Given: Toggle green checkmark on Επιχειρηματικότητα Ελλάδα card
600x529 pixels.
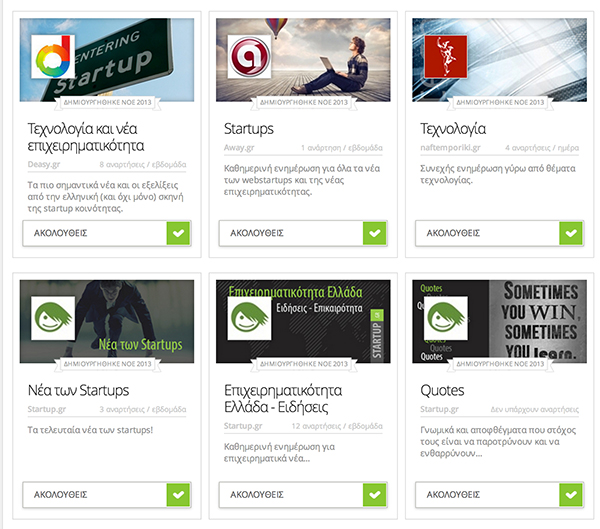Looking at the screenshot, I should pyautogui.click(x=374, y=494).
